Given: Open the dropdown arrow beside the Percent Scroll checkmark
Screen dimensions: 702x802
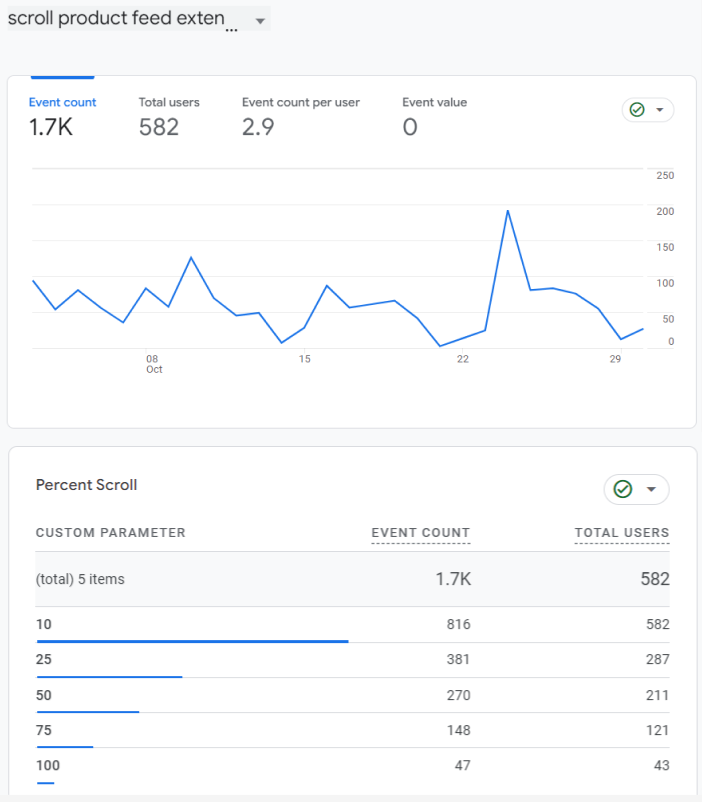Looking at the screenshot, I should click(x=651, y=489).
